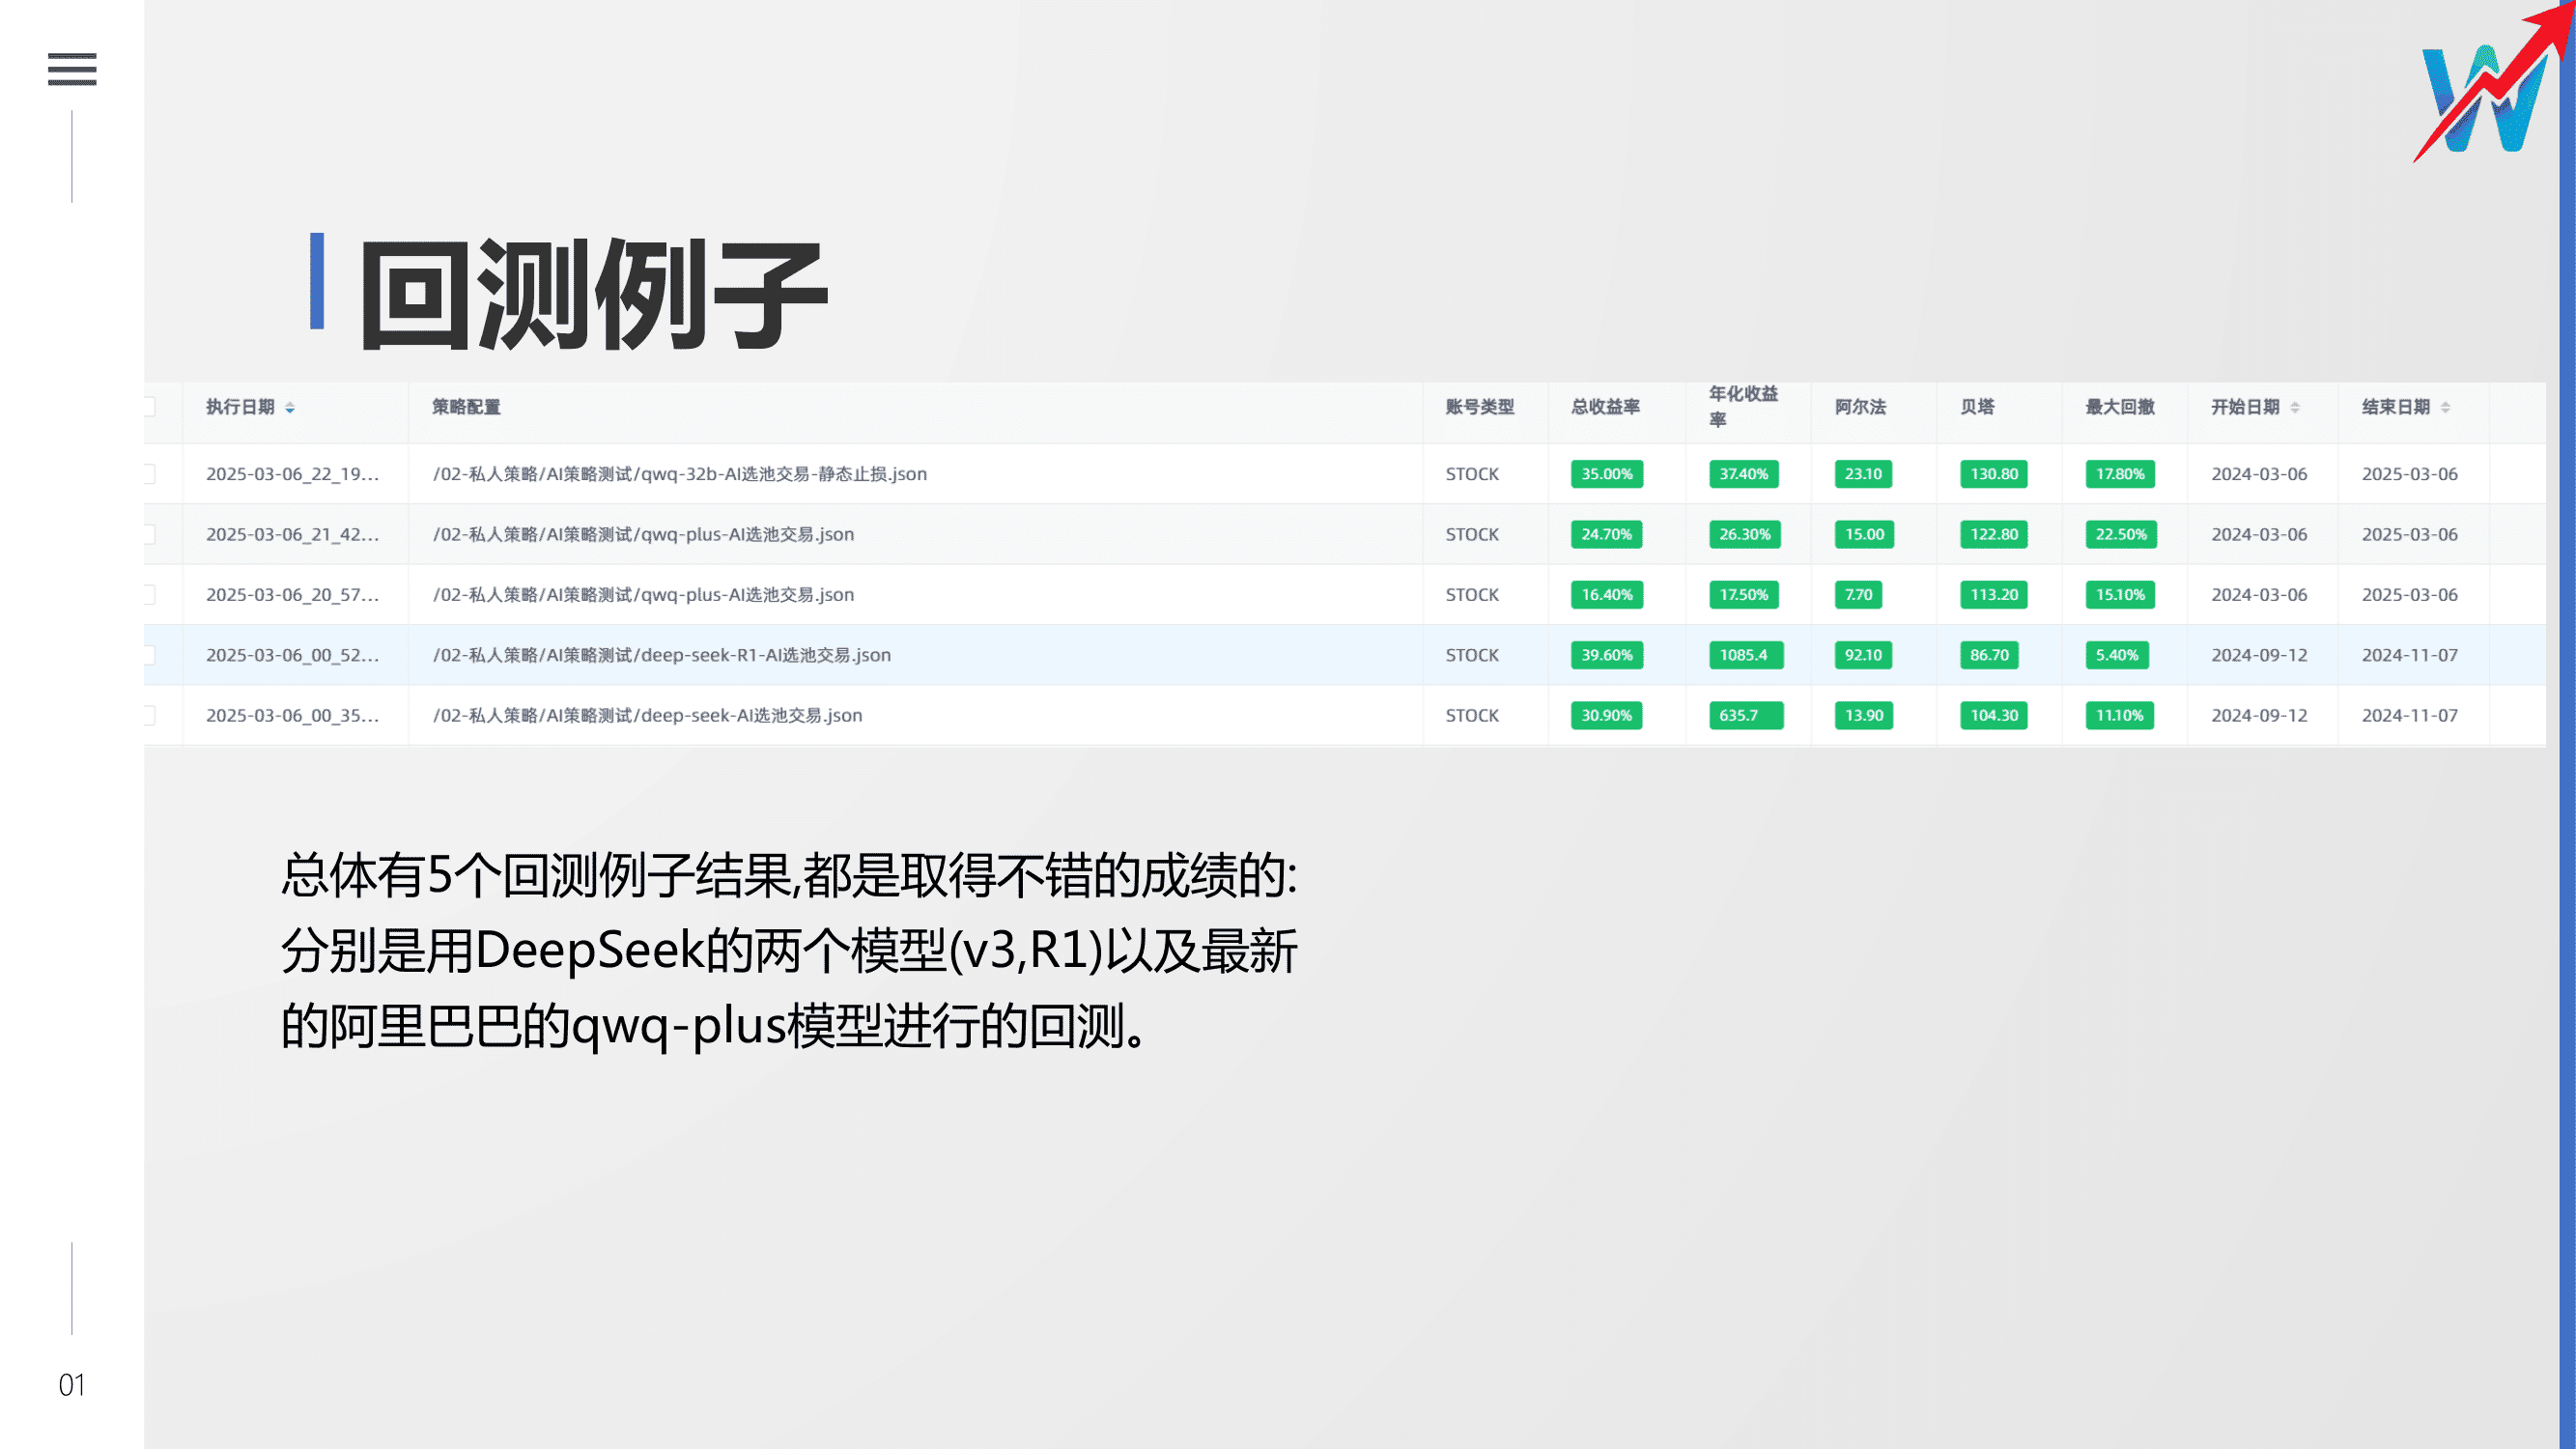Check the qwq-32b strategy row checkbox
Viewport: 2576px width, 1449px height.
[149, 474]
